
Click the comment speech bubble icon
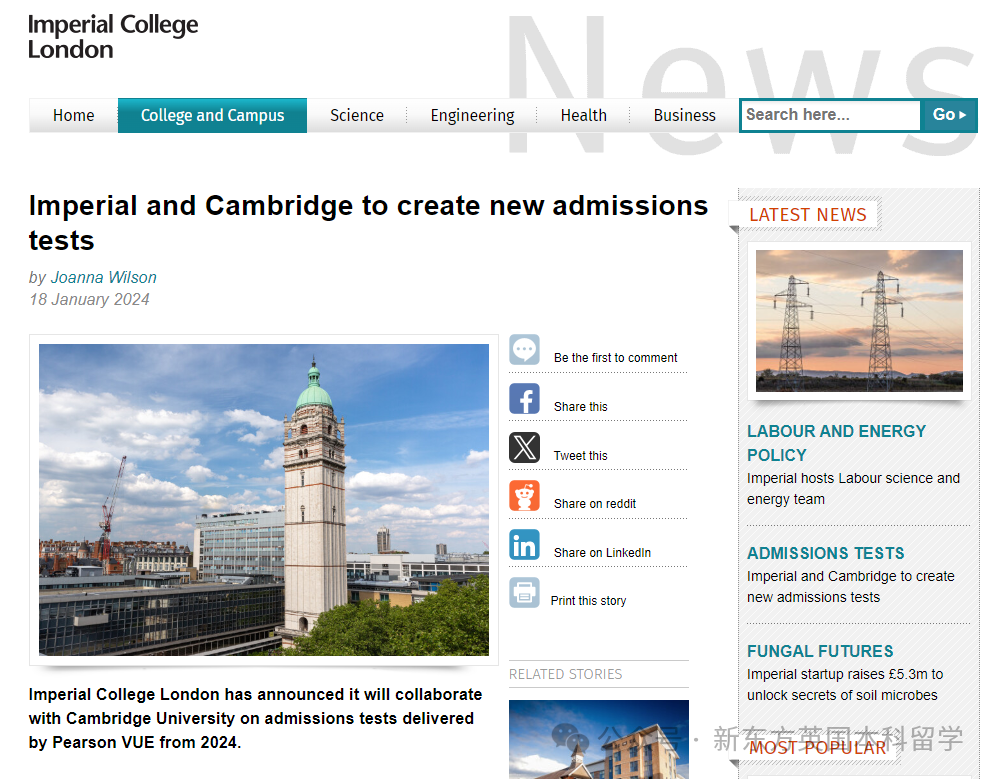tap(524, 350)
